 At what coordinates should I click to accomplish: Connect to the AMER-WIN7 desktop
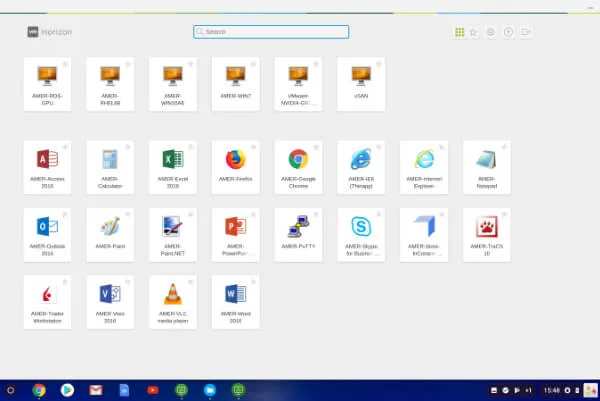click(236, 84)
